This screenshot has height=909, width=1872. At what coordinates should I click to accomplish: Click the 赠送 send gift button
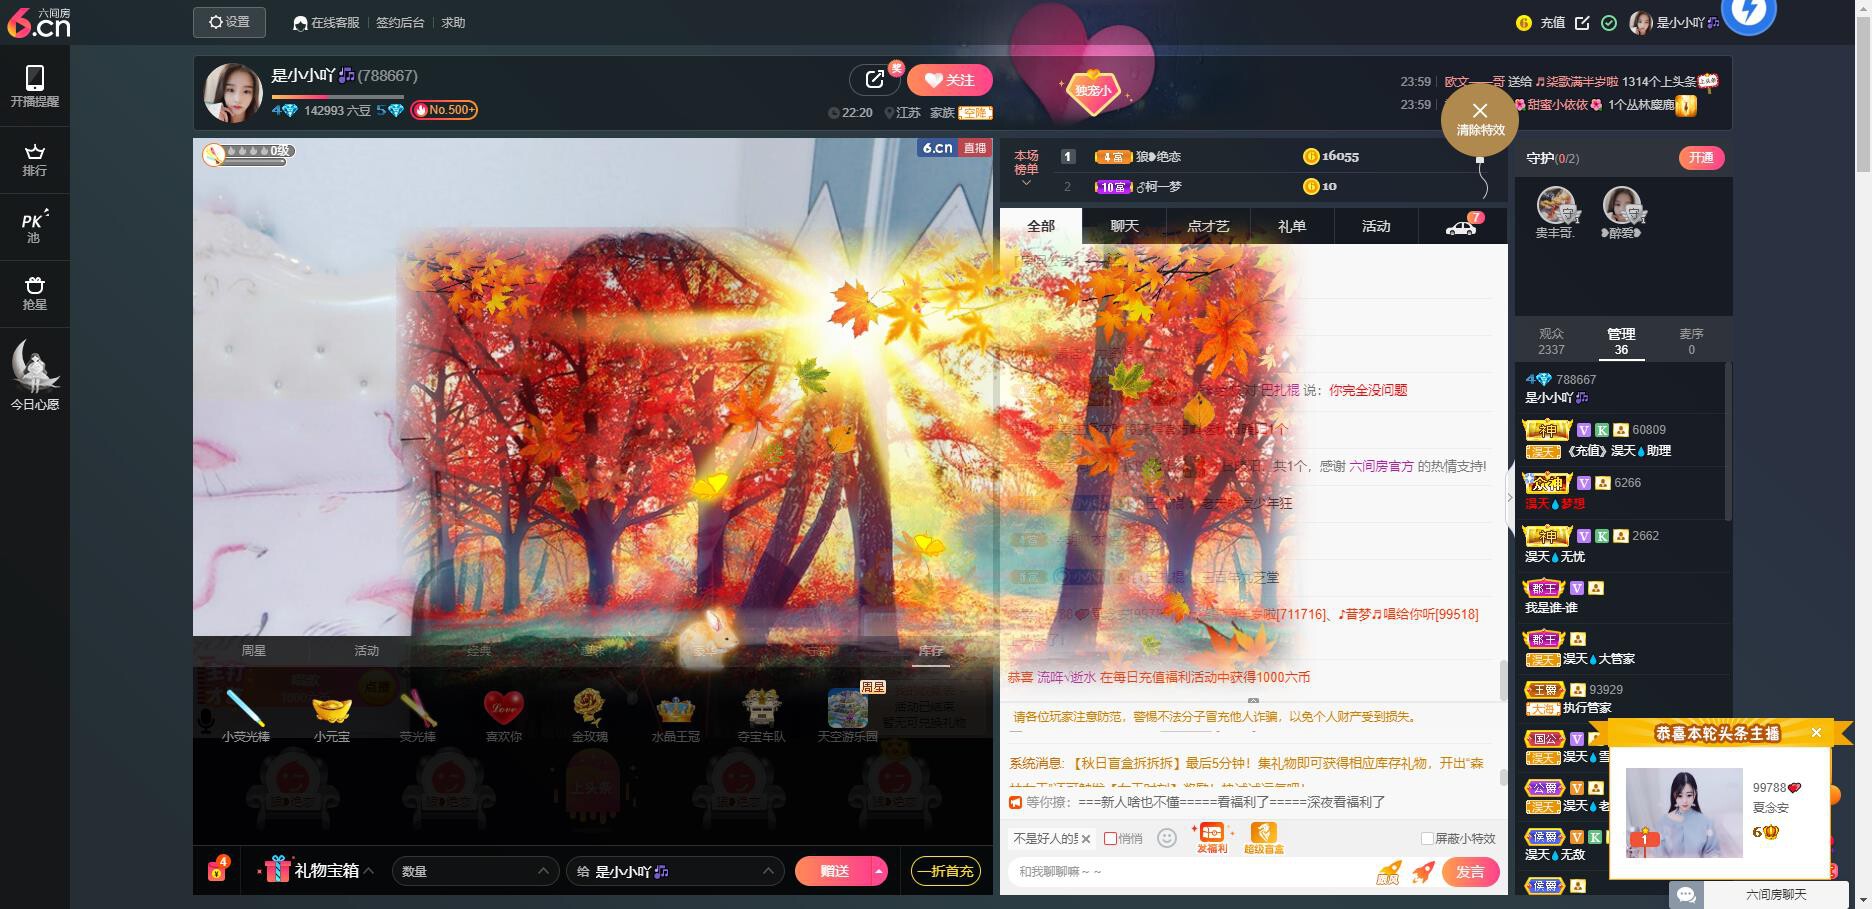click(x=833, y=871)
